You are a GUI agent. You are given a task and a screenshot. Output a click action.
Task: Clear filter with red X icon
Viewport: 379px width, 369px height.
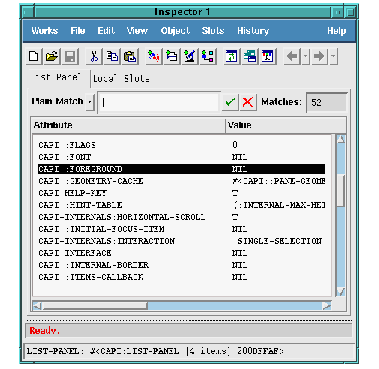(248, 102)
